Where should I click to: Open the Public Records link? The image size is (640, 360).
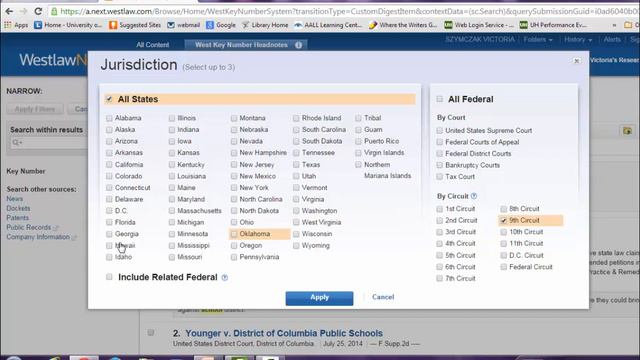(x=29, y=227)
